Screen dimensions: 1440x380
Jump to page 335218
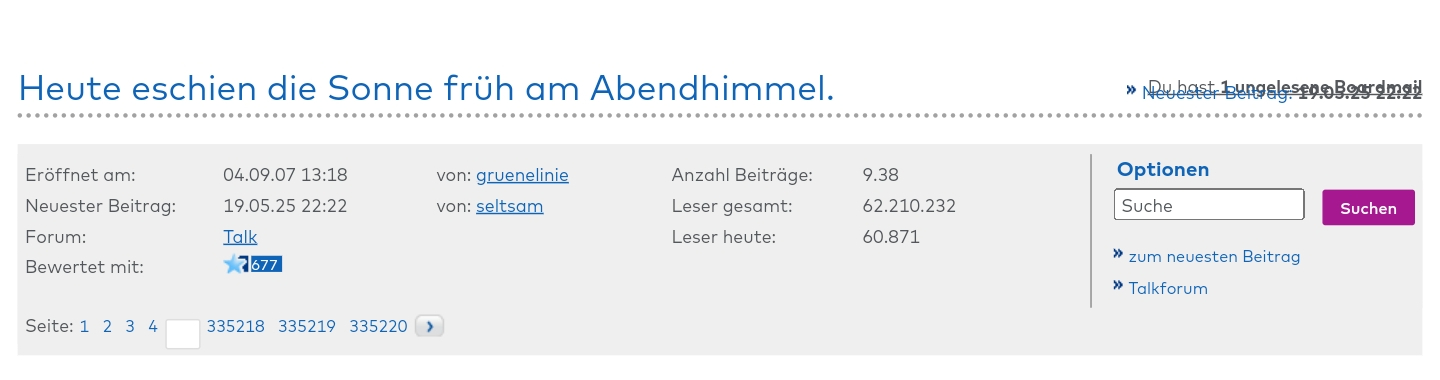coord(236,326)
